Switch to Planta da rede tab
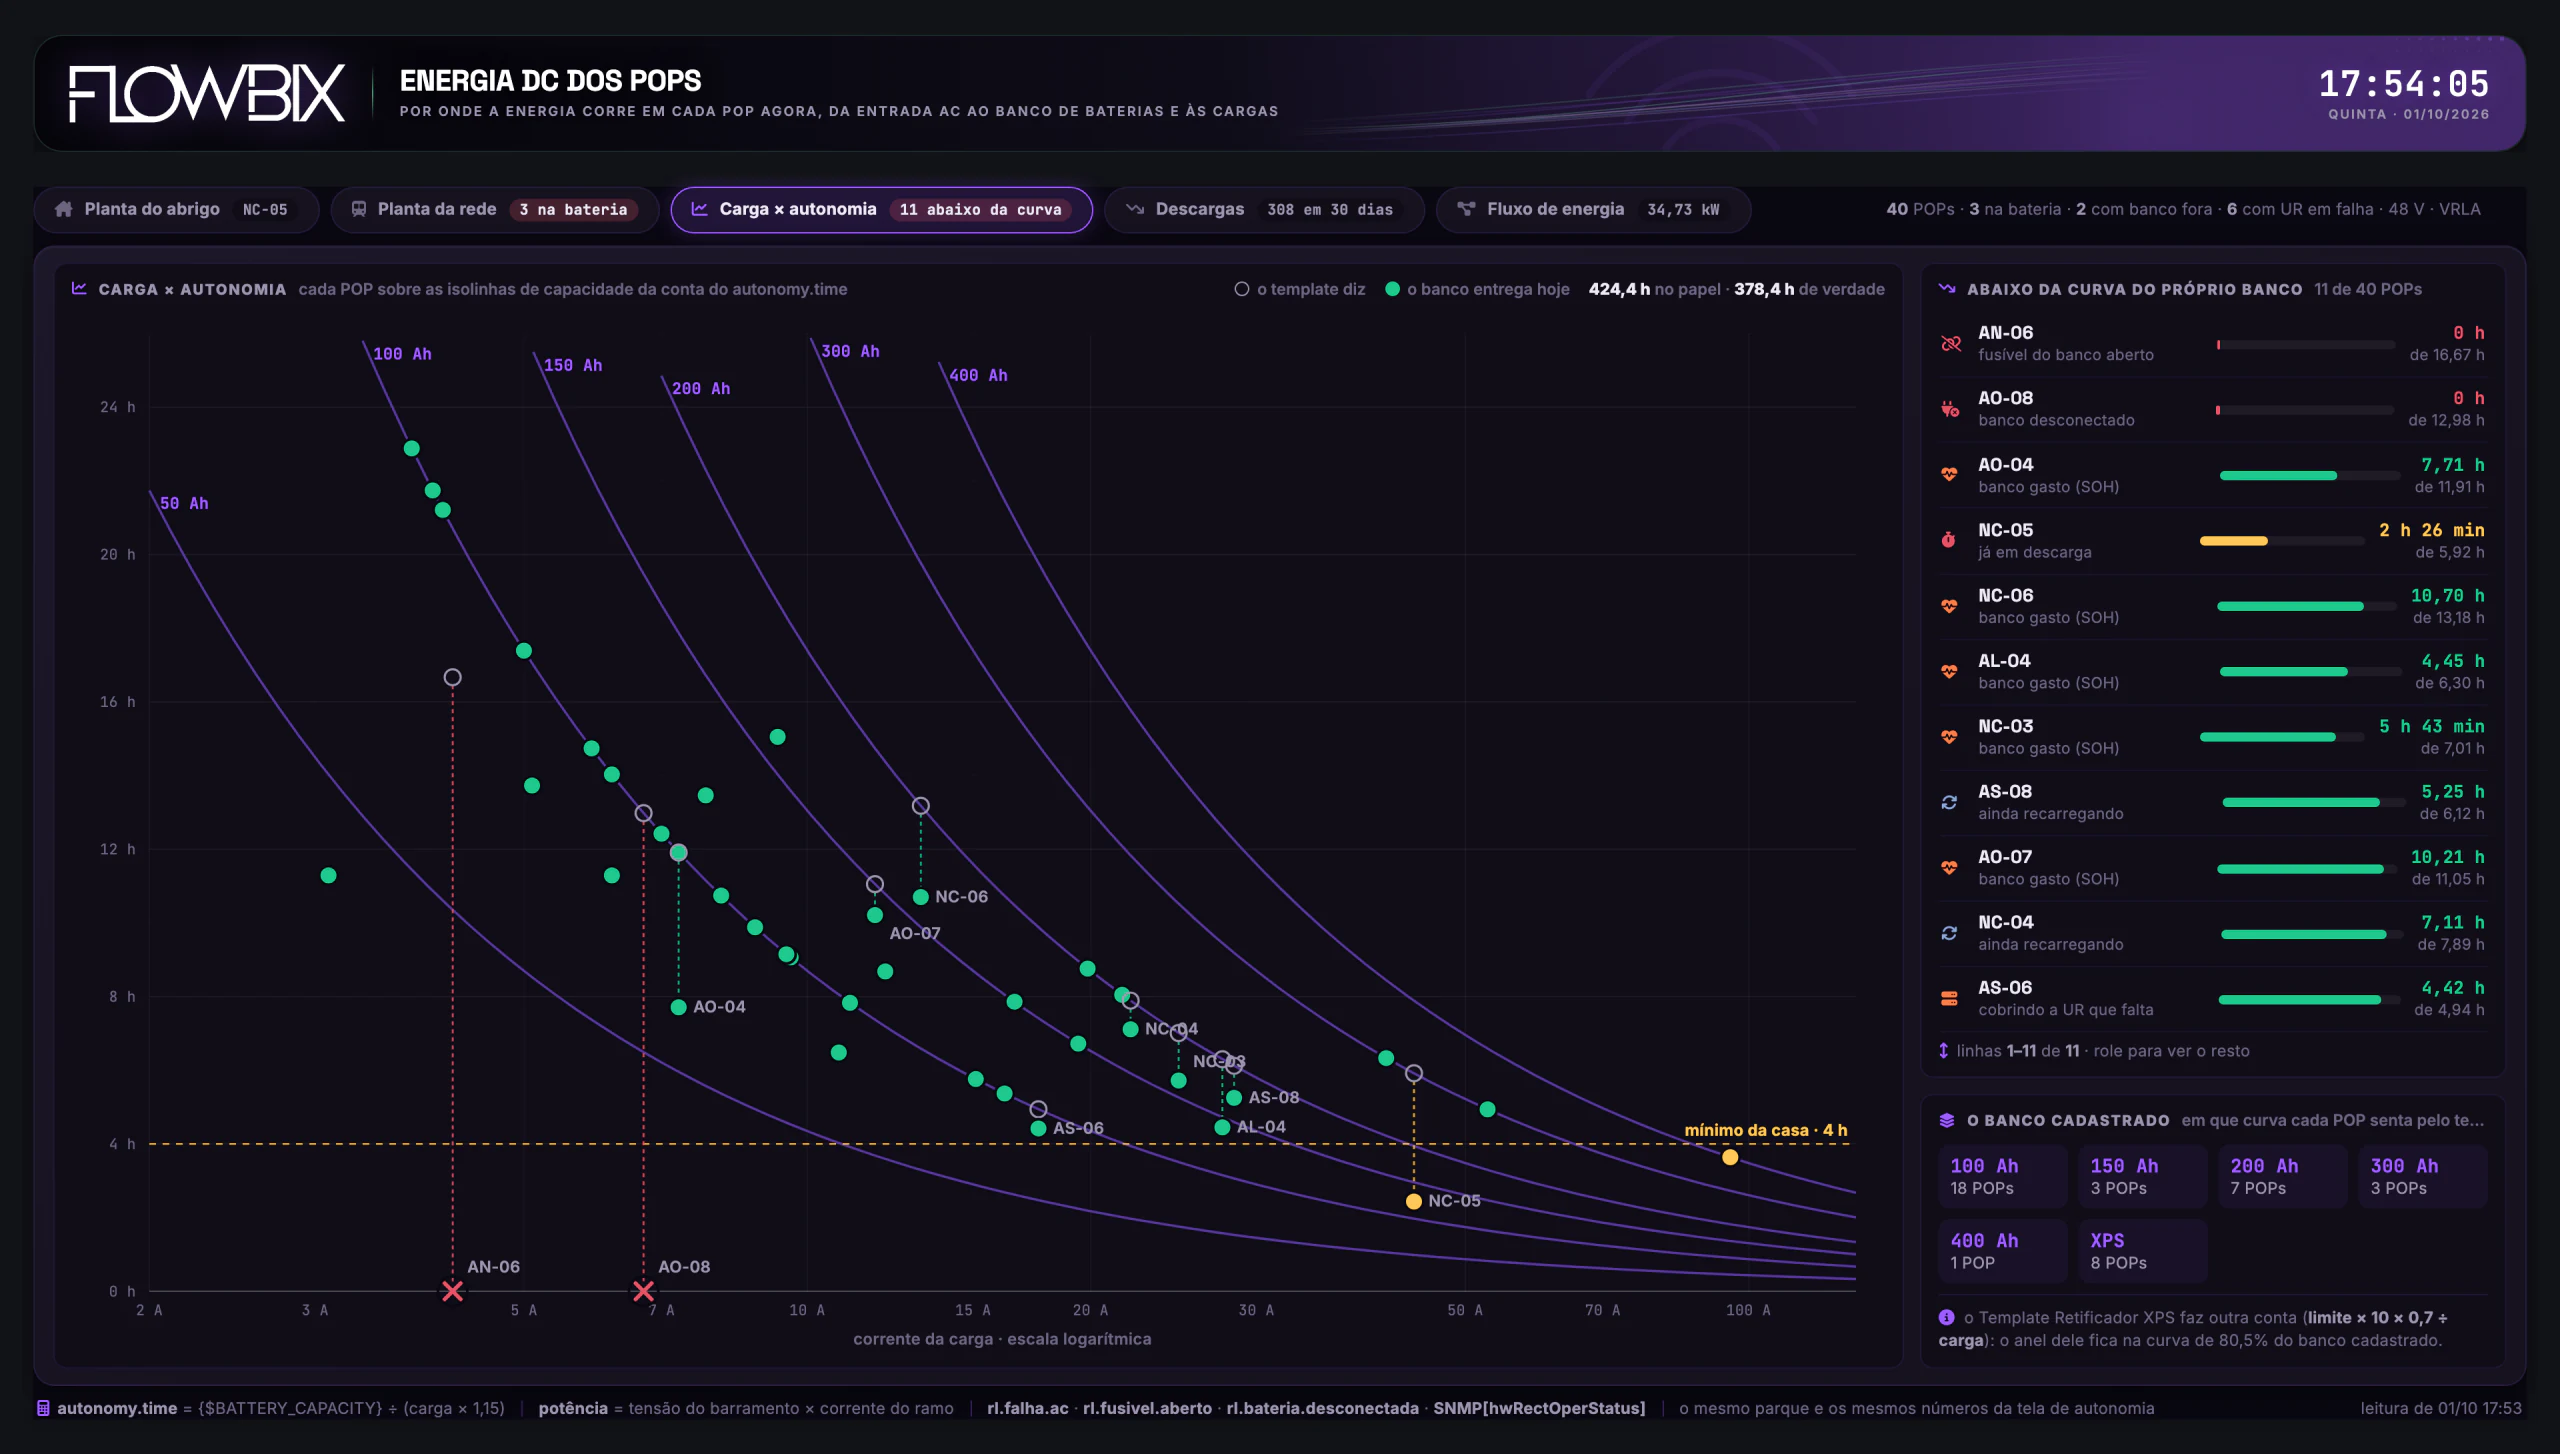 tap(494, 210)
